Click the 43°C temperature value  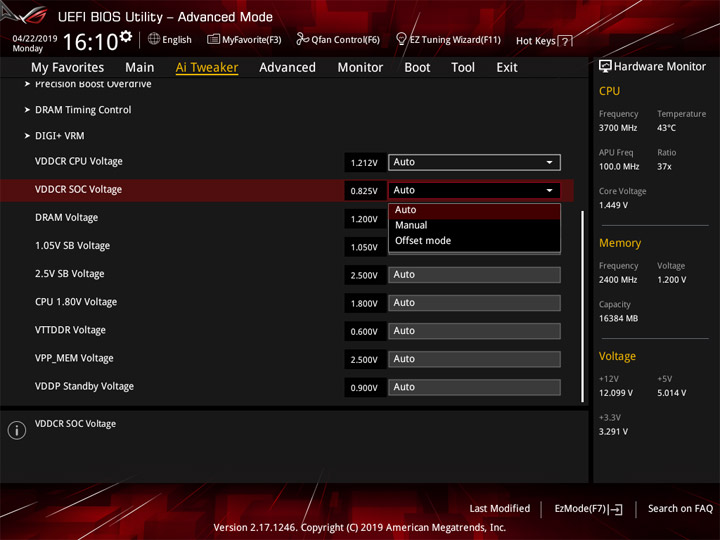[x=666, y=128]
